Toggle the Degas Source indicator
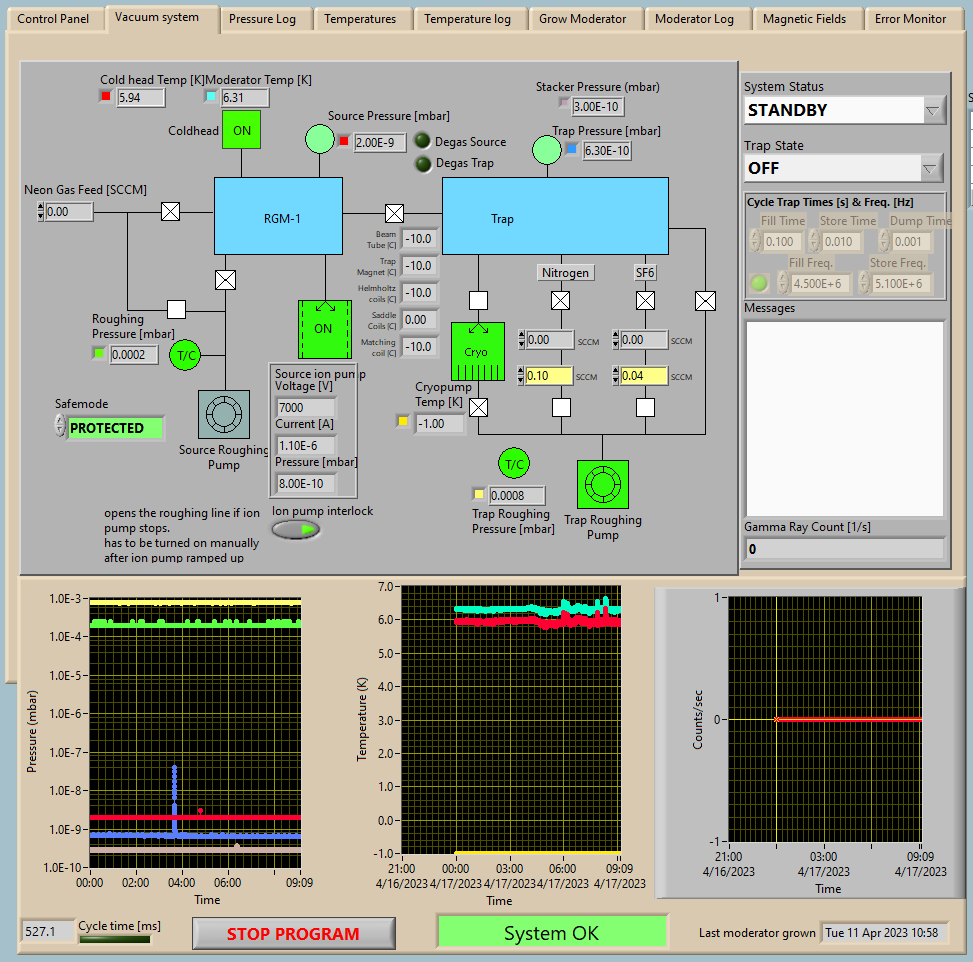 coord(423,141)
